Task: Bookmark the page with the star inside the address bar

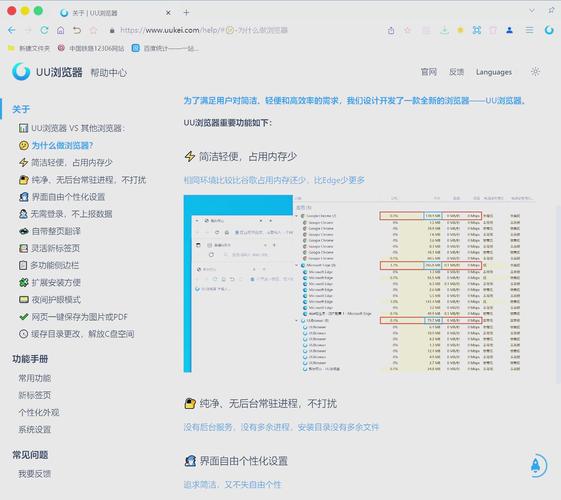Action: pyautogui.click(x=408, y=30)
